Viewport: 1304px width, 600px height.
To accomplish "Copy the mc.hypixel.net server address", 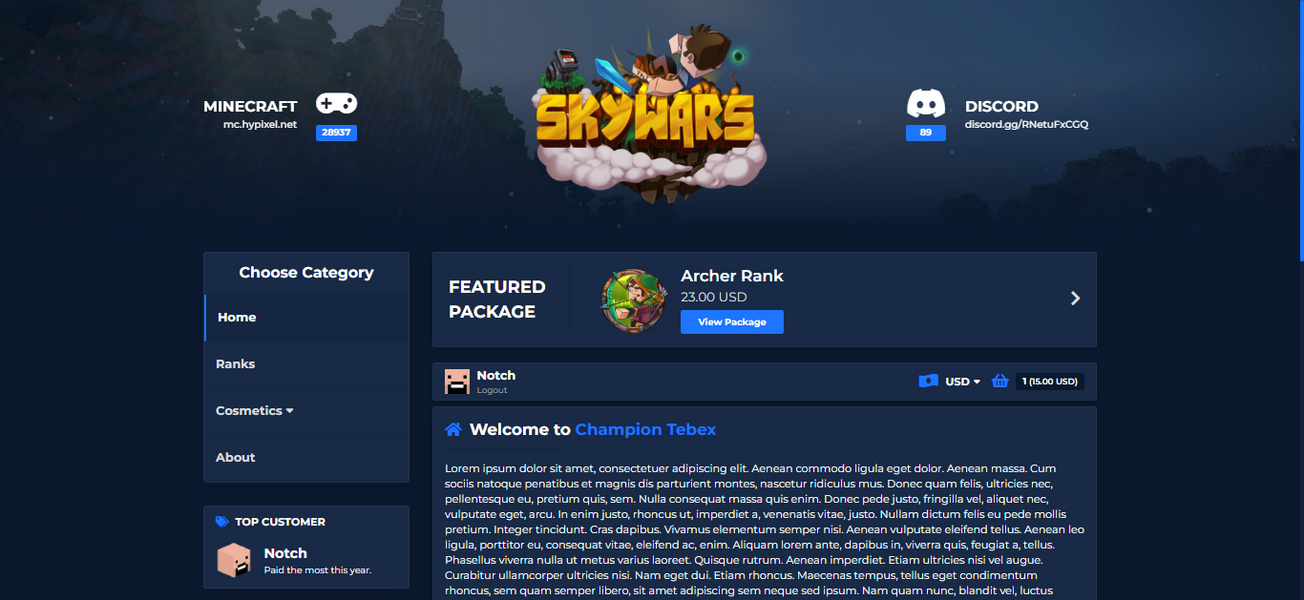I will [x=259, y=125].
